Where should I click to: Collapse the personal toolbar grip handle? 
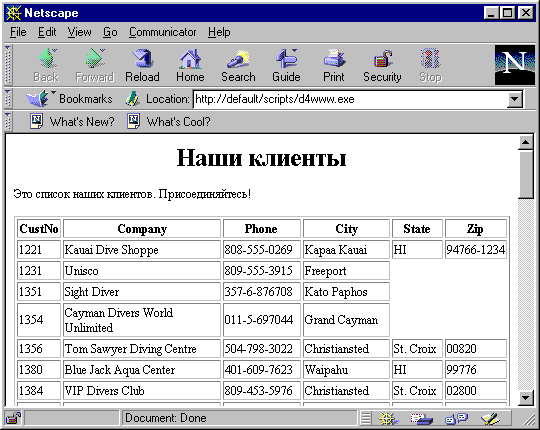pos(8,122)
